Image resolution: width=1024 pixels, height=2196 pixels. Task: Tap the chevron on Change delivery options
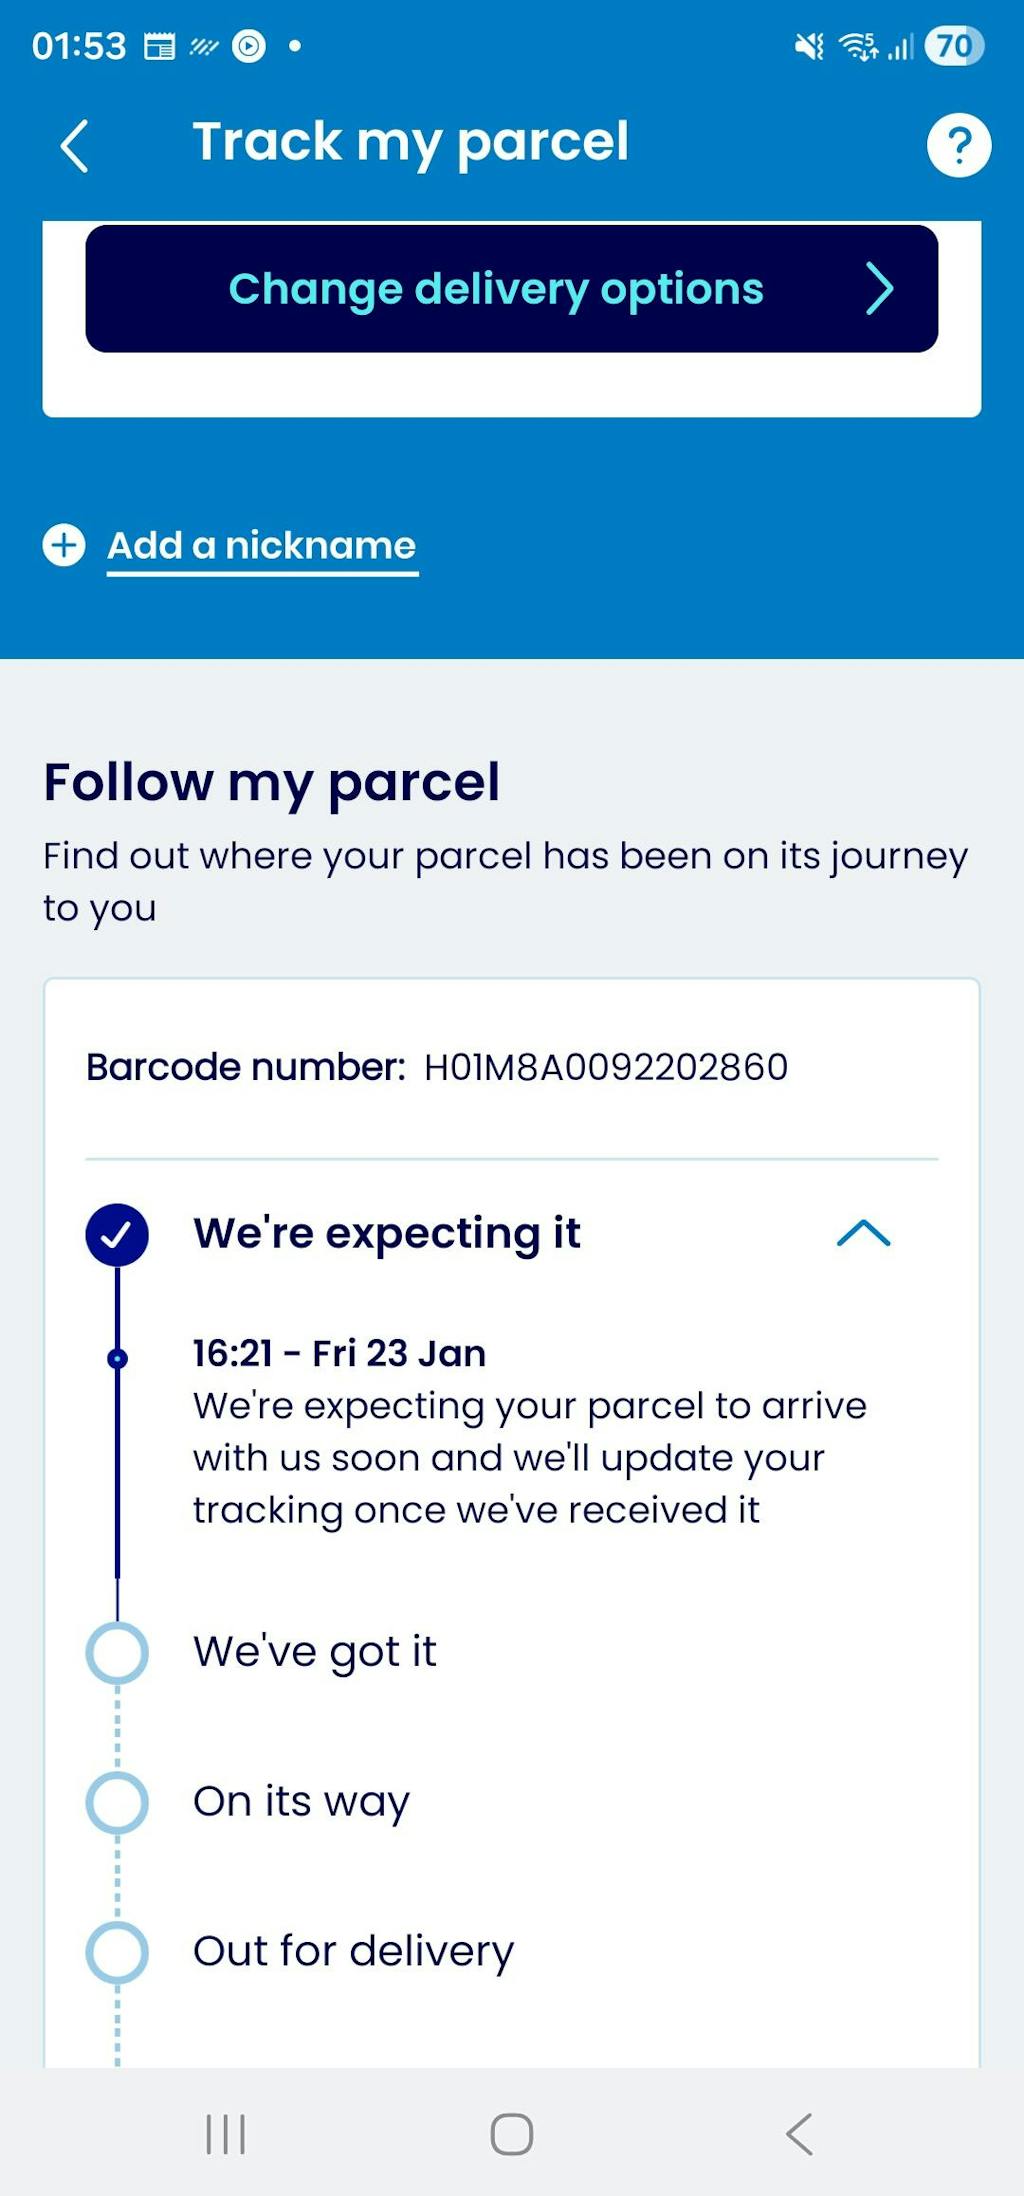click(879, 289)
